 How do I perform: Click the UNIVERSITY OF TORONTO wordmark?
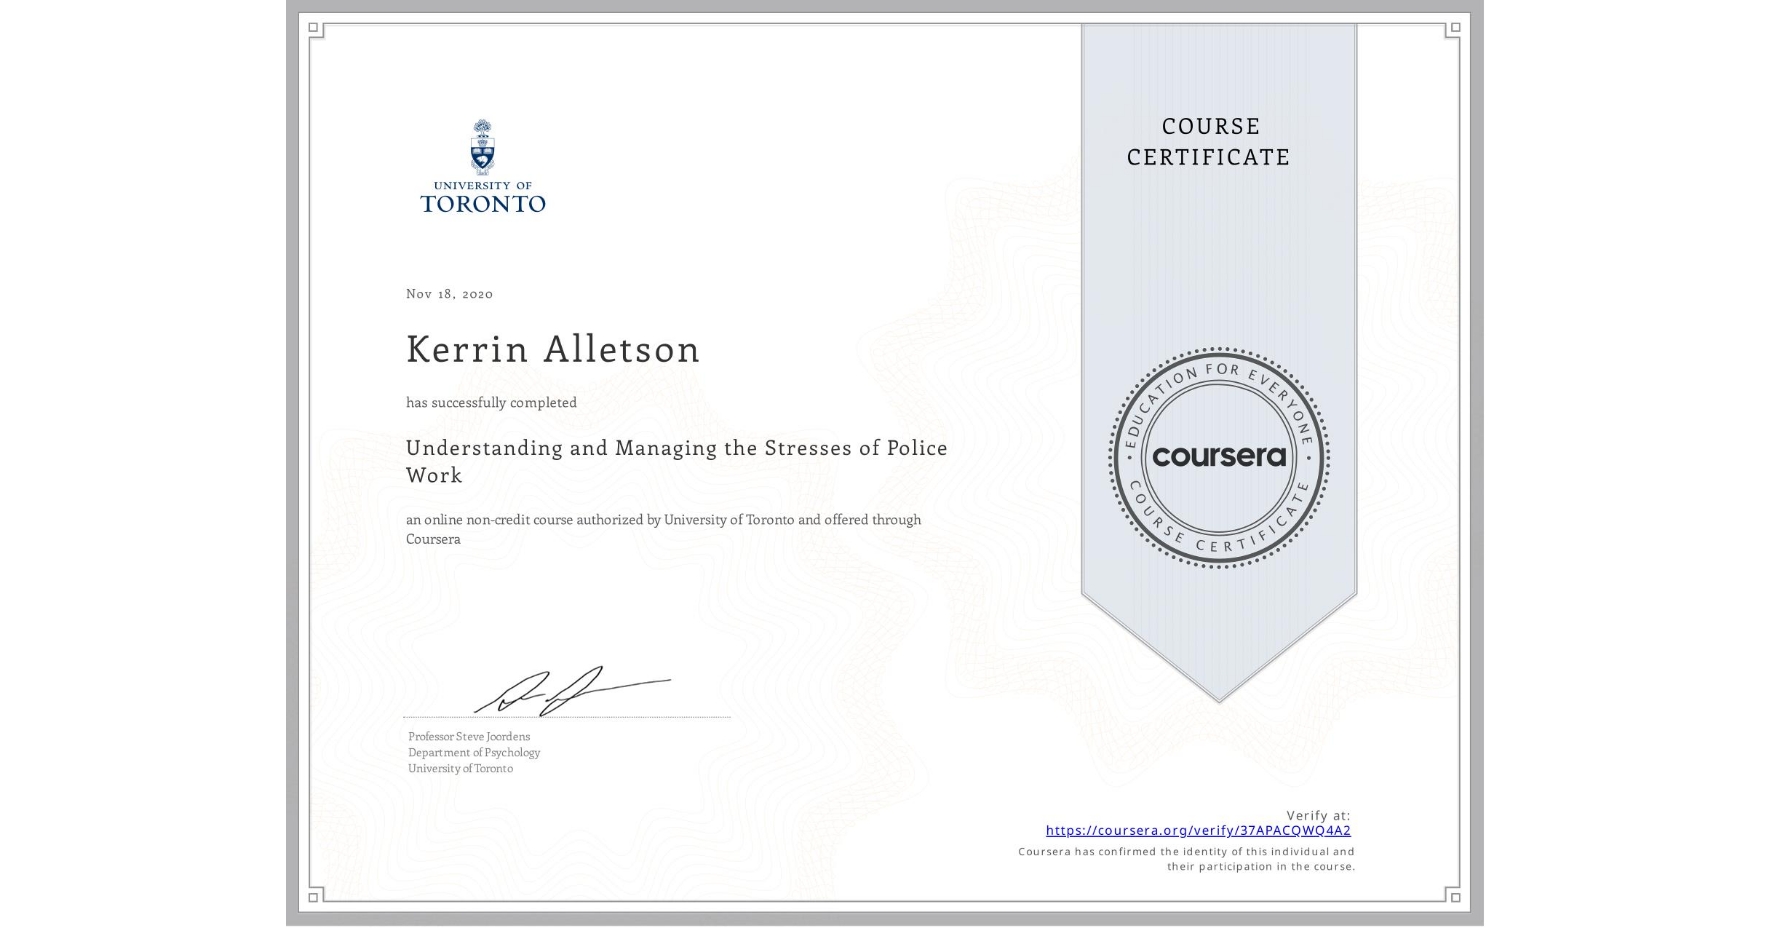click(484, 196)
